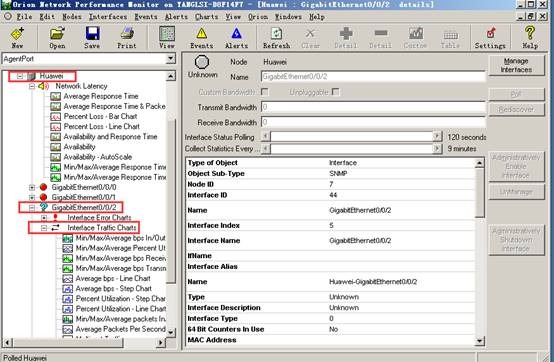The height and width of the screenshot is (362, 554).
Task: Click Administratively Enable Interface button
Action: [x=516, y=166]
